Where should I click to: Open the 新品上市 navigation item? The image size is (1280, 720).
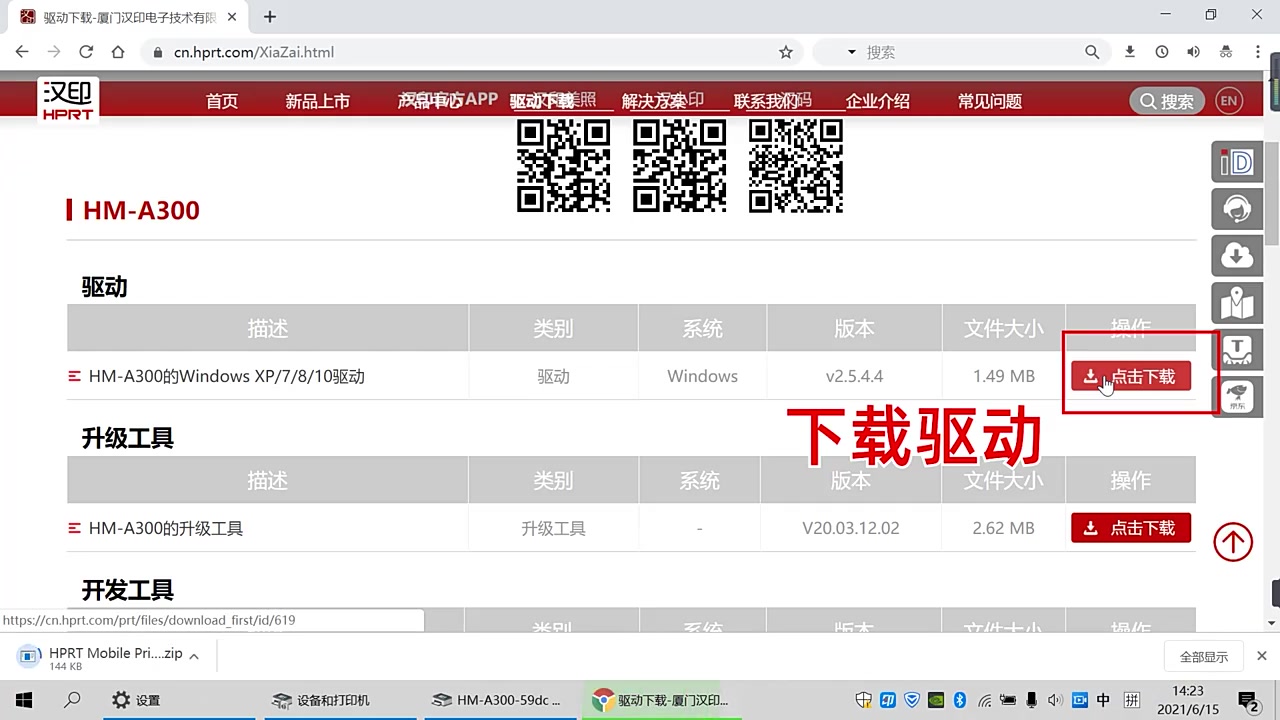tap(317, 101)
